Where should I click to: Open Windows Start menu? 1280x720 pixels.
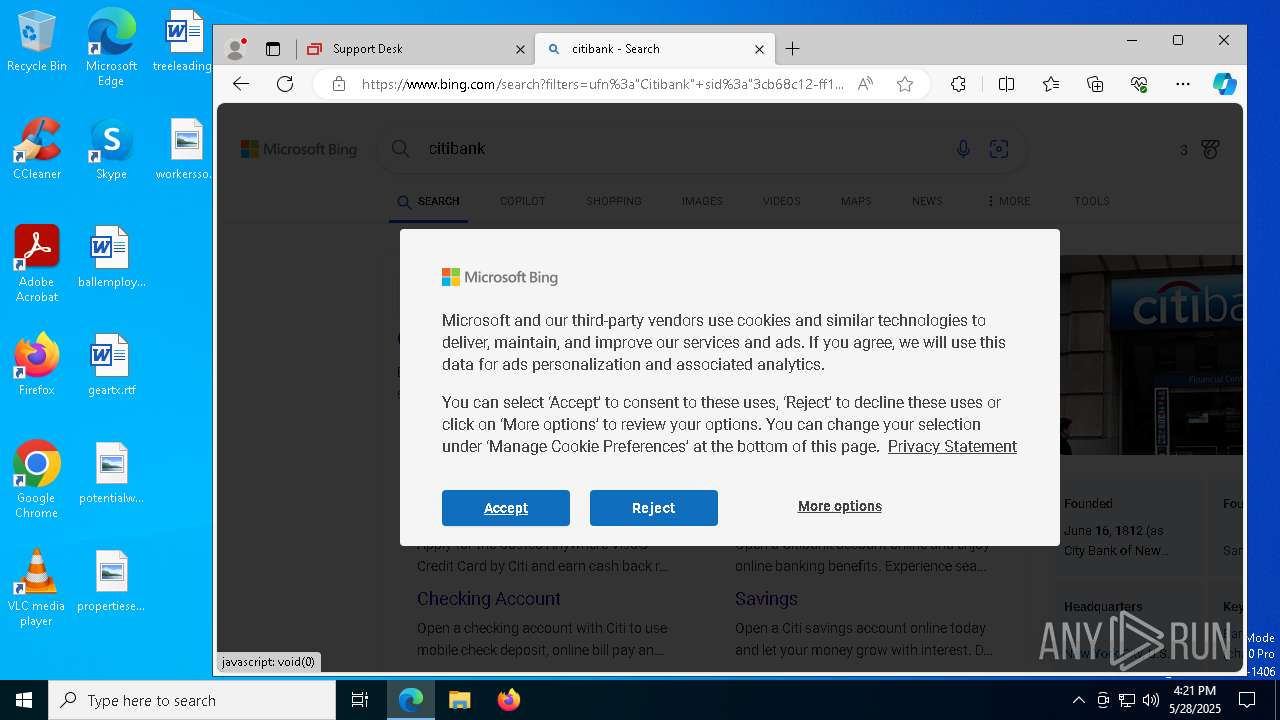24,700
